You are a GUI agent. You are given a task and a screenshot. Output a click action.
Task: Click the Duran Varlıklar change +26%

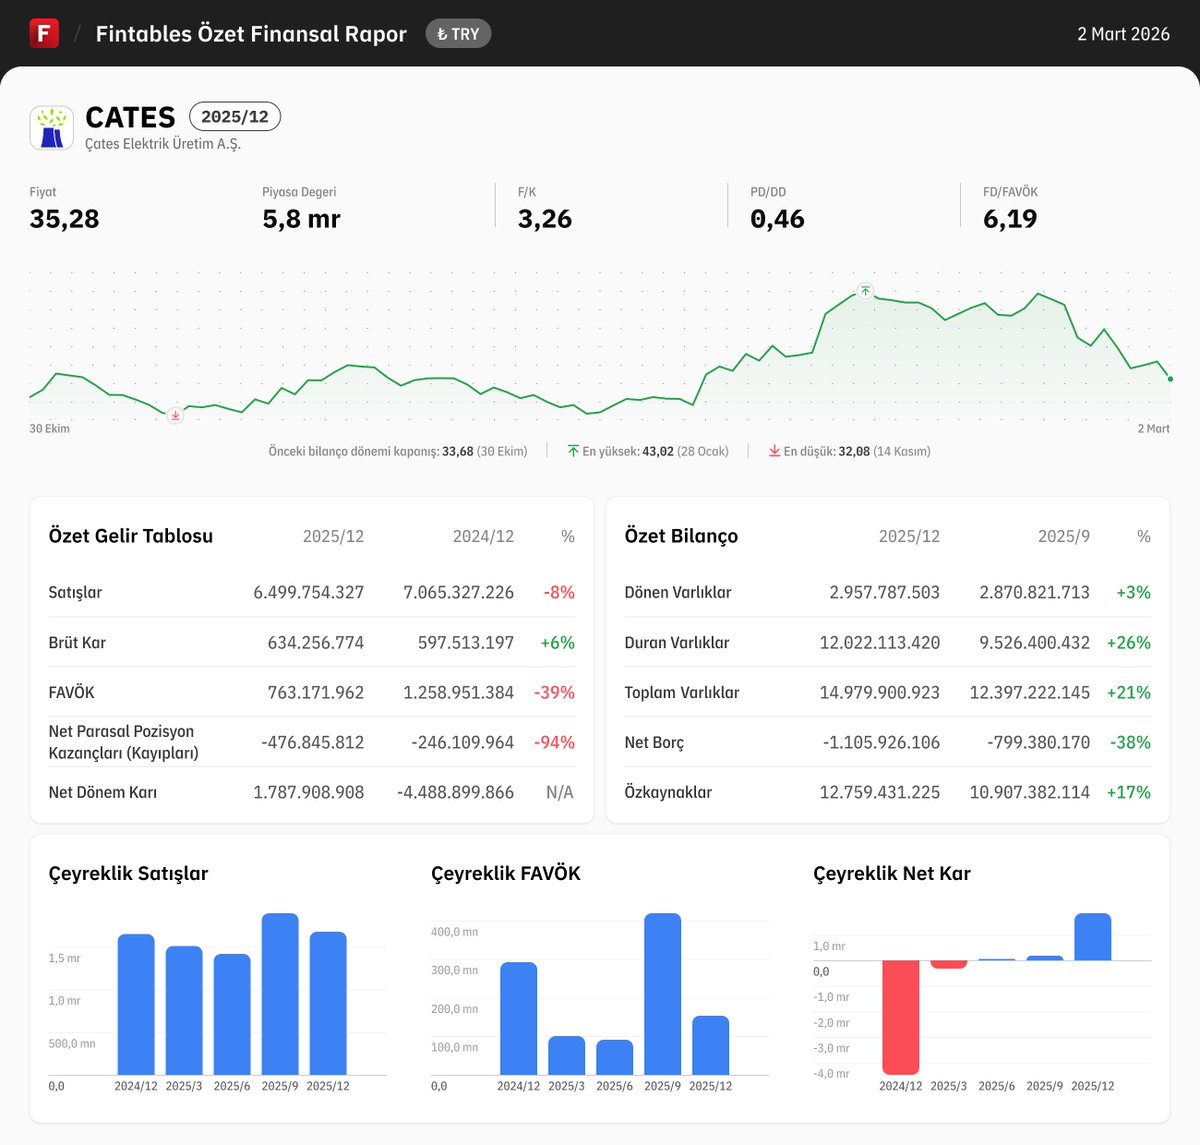pos(1129,642)
